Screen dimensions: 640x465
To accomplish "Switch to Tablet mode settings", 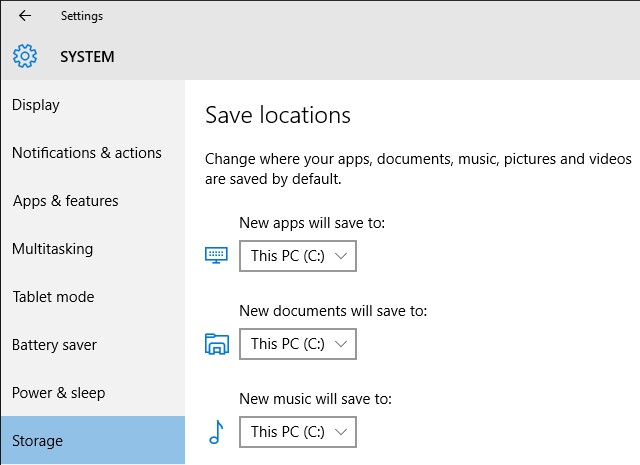I will (x=53, y=297).
